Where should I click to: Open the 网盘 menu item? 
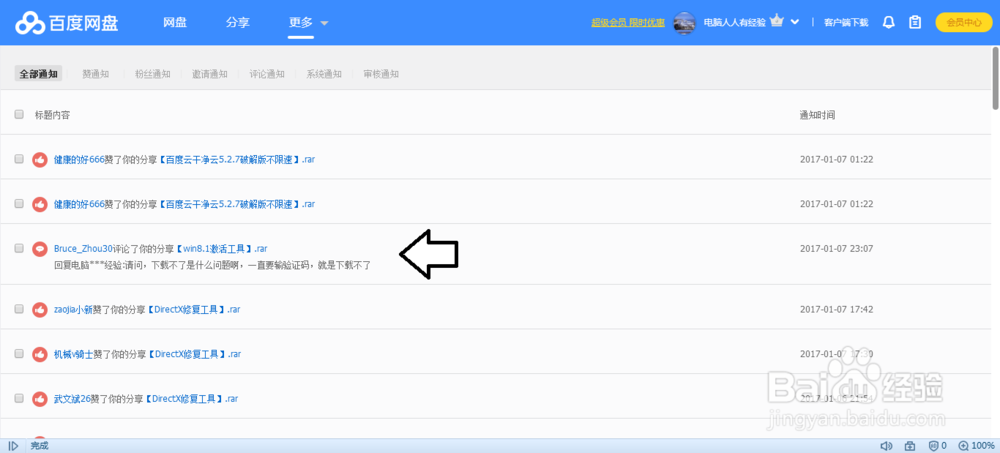pyautogui.click(x=175, y=22)
